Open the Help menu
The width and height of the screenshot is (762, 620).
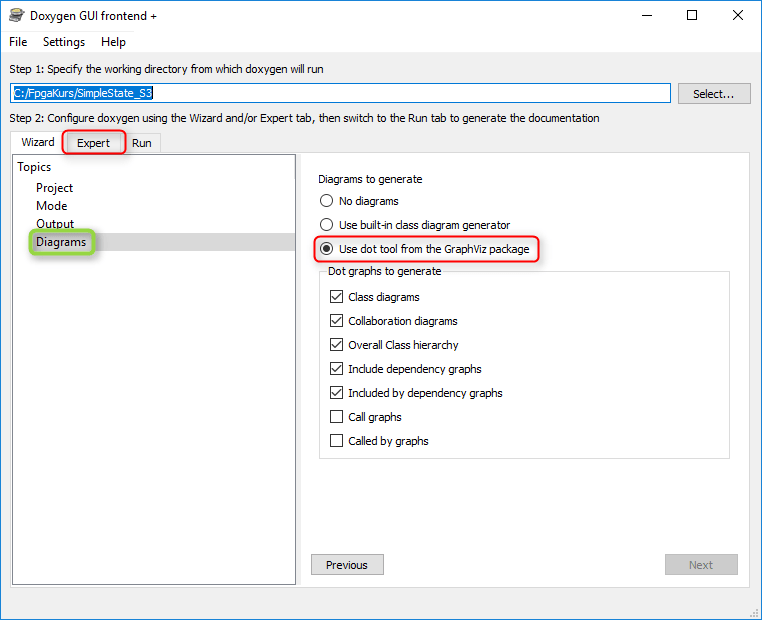click(113, 42)
